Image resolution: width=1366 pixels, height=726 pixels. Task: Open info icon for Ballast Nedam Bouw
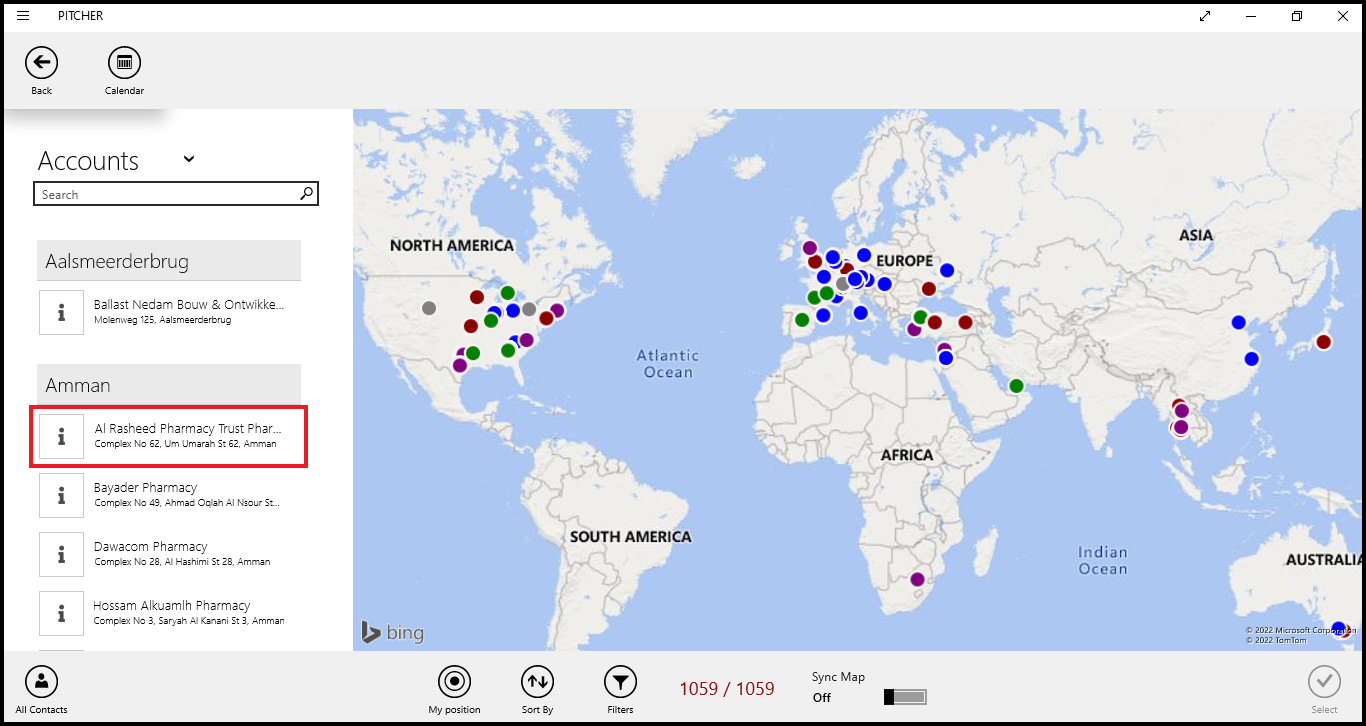[x=61, y=312]
